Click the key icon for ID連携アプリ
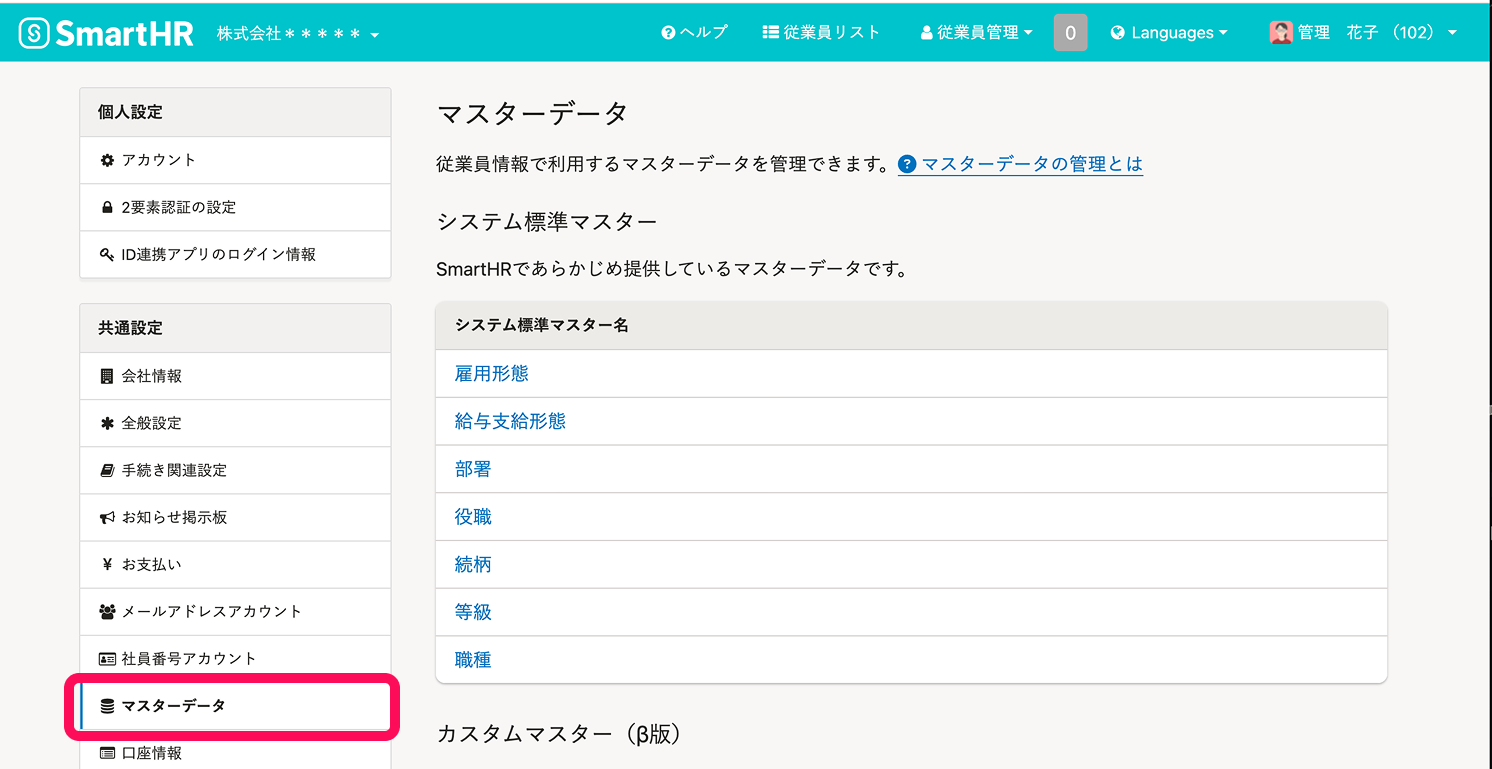Image resolution: width=1492 pixels, height=769 pixels. [107, 255]
